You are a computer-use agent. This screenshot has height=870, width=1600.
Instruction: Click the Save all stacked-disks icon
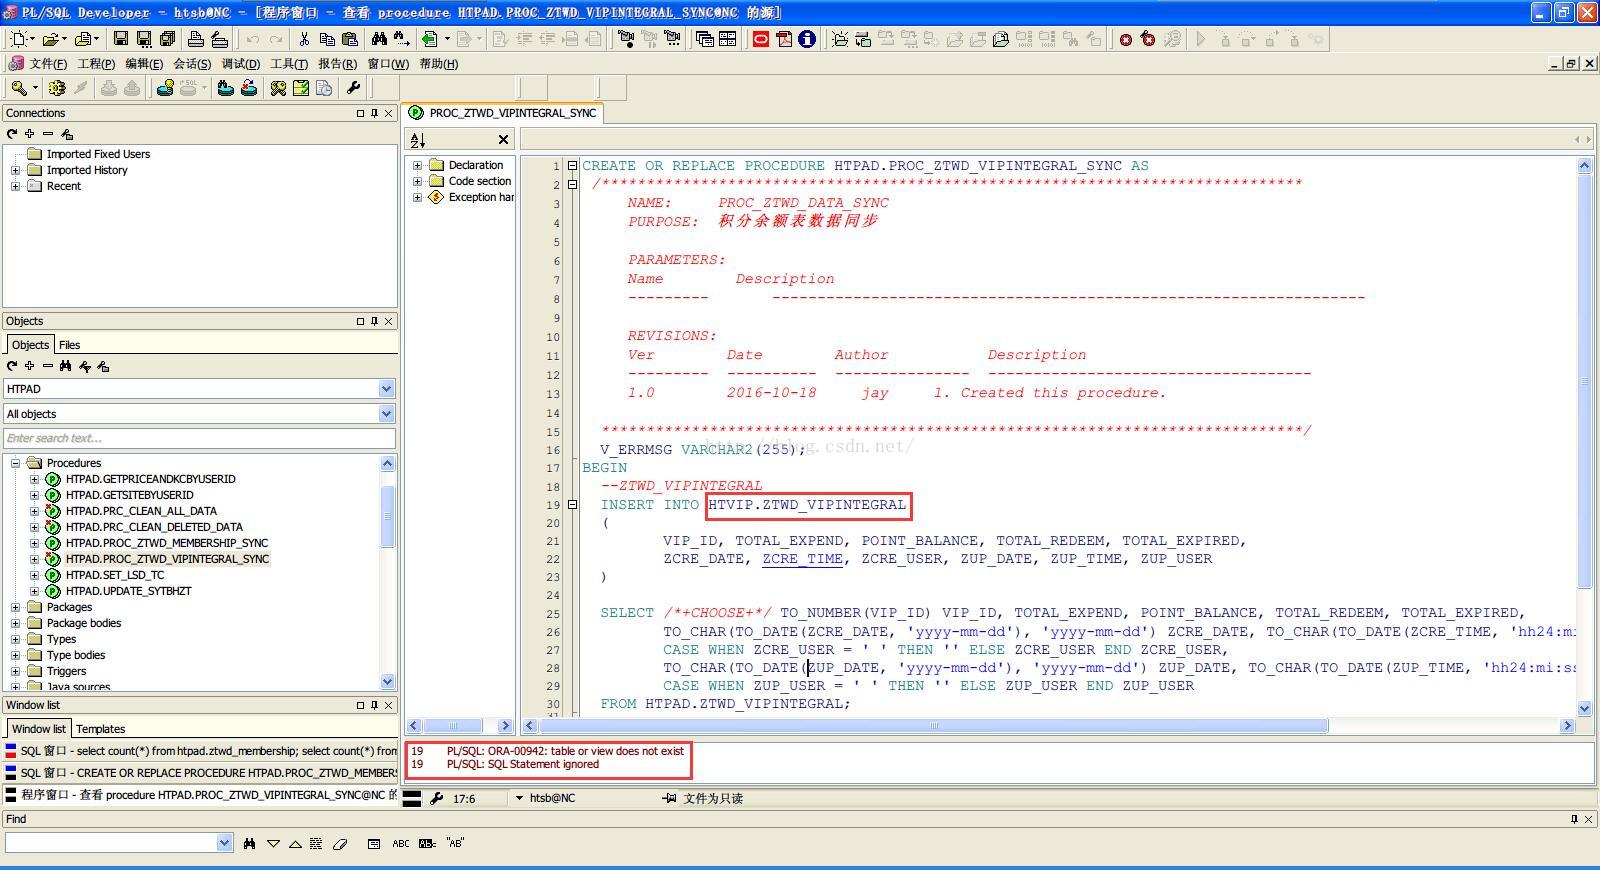(167, 39)
